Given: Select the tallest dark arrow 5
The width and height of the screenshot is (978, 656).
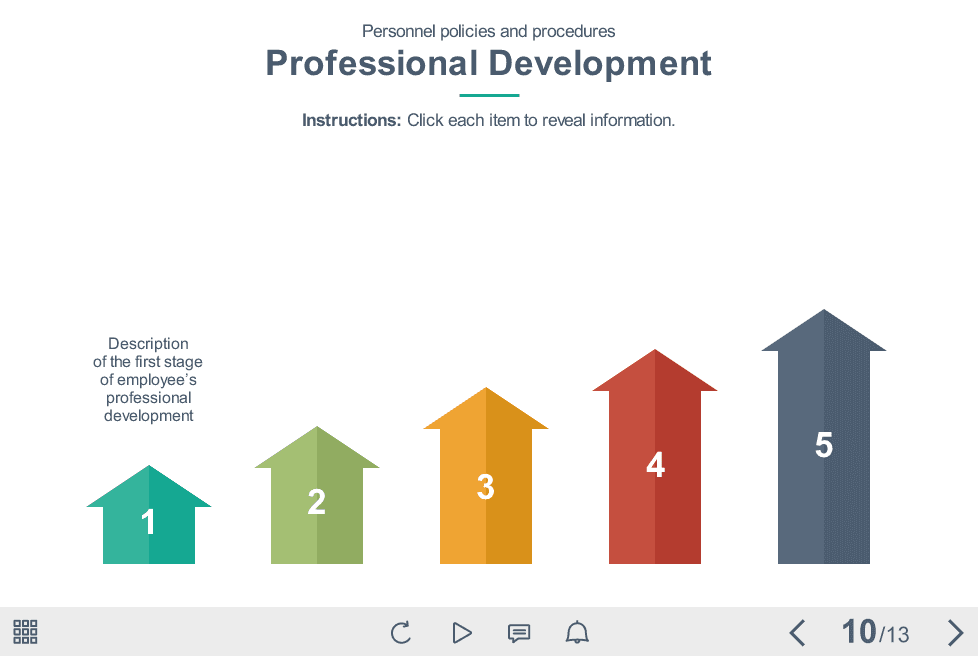Looking at the screenshot, I should (x=824, y=447).
